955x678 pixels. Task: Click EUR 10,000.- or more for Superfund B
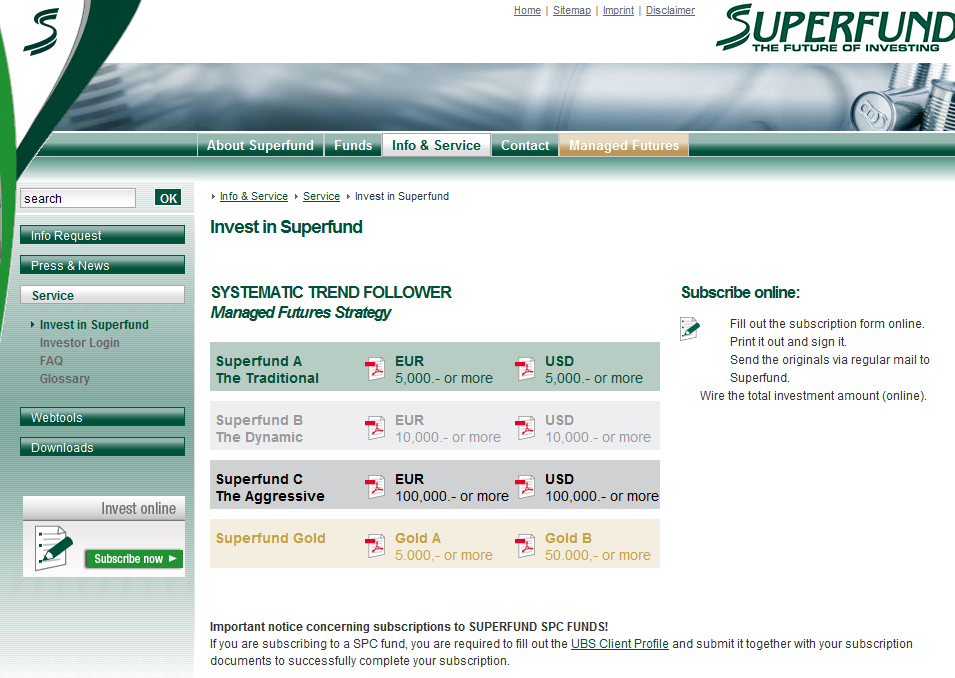[448, 429]
